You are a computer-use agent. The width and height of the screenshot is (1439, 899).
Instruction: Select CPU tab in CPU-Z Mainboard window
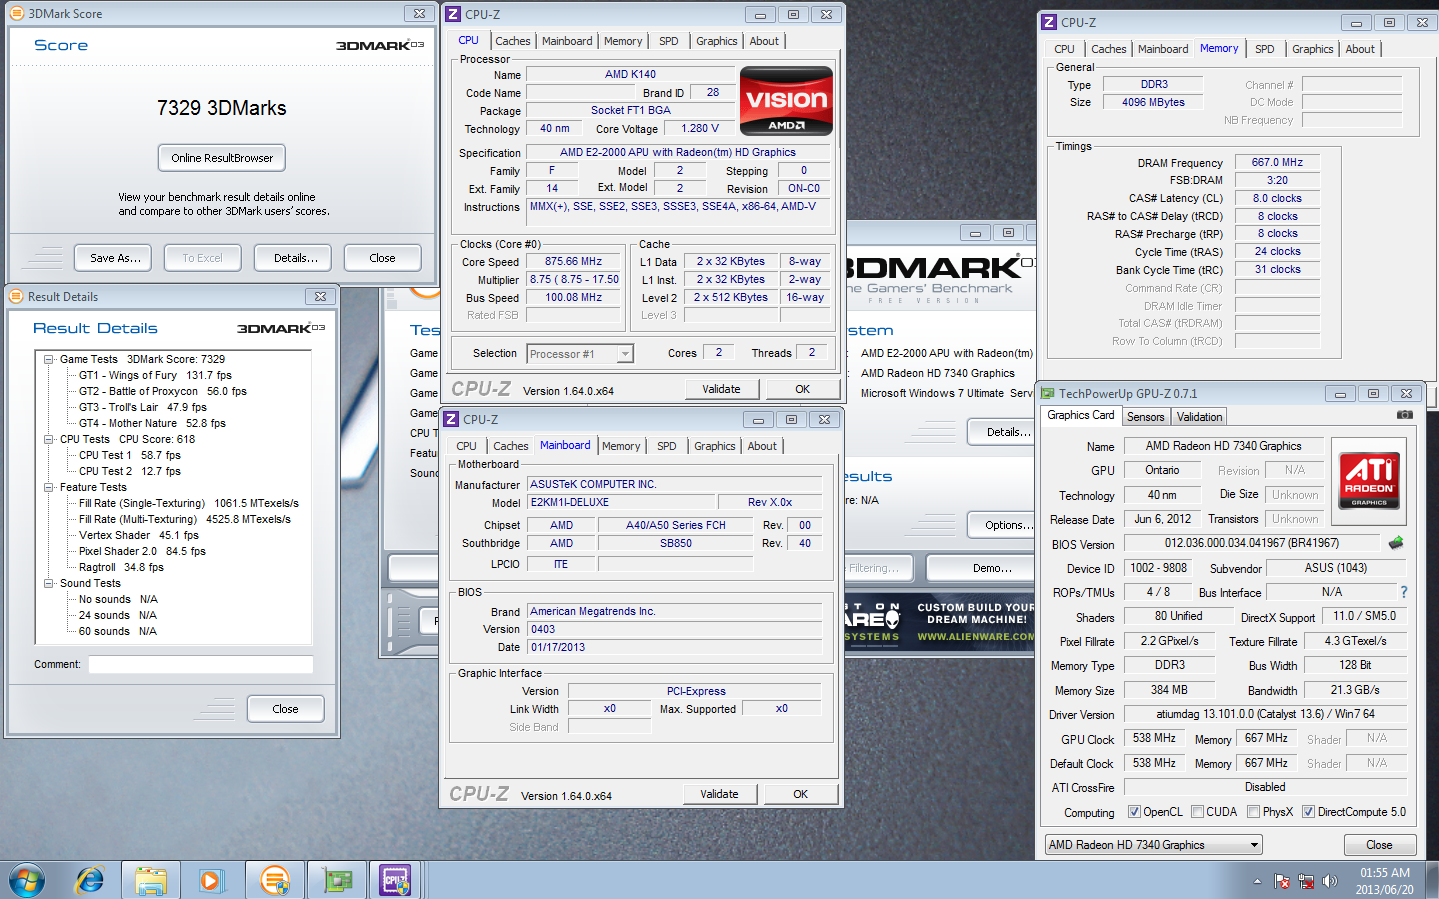(x=467, y=446)
